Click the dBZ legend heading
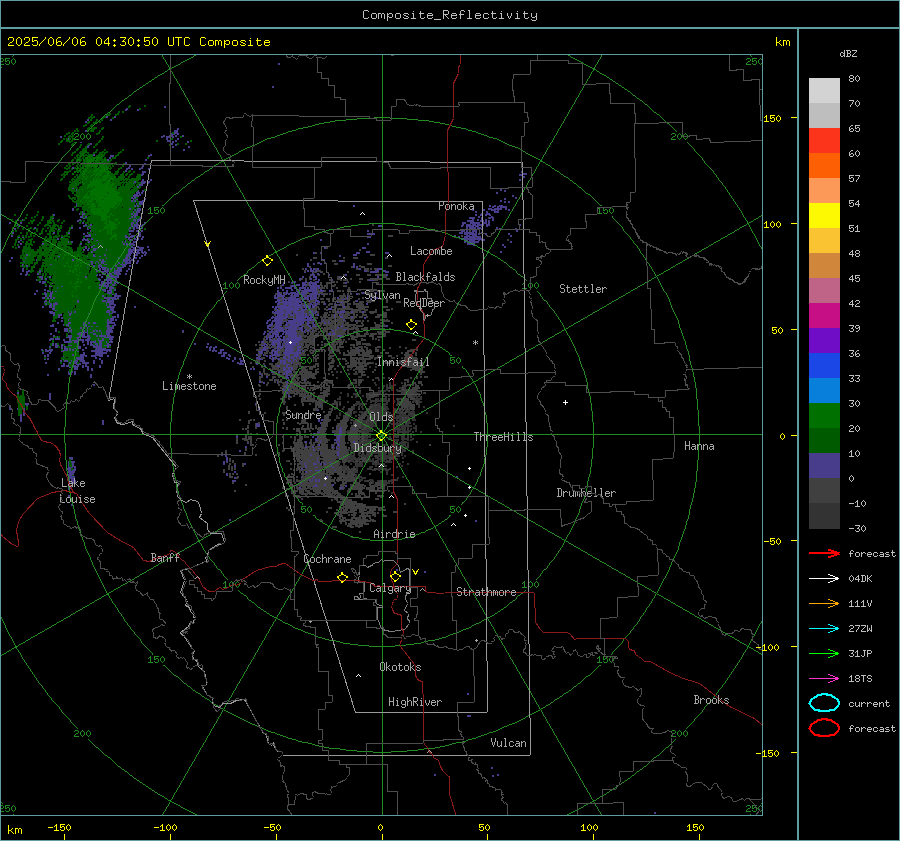Image resolution: width=900 pixels, height=841 pixels. click(848, 54)
